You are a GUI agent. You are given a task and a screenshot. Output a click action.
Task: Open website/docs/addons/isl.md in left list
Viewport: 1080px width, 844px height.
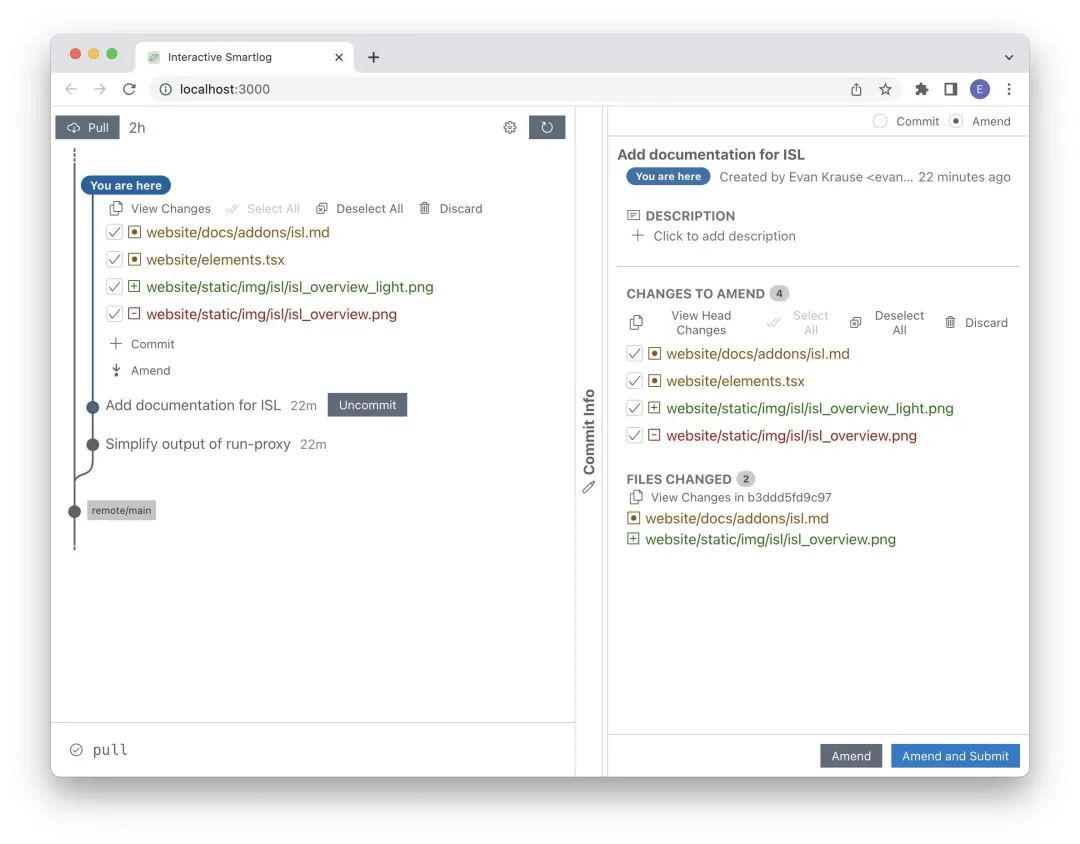(238, 232)
